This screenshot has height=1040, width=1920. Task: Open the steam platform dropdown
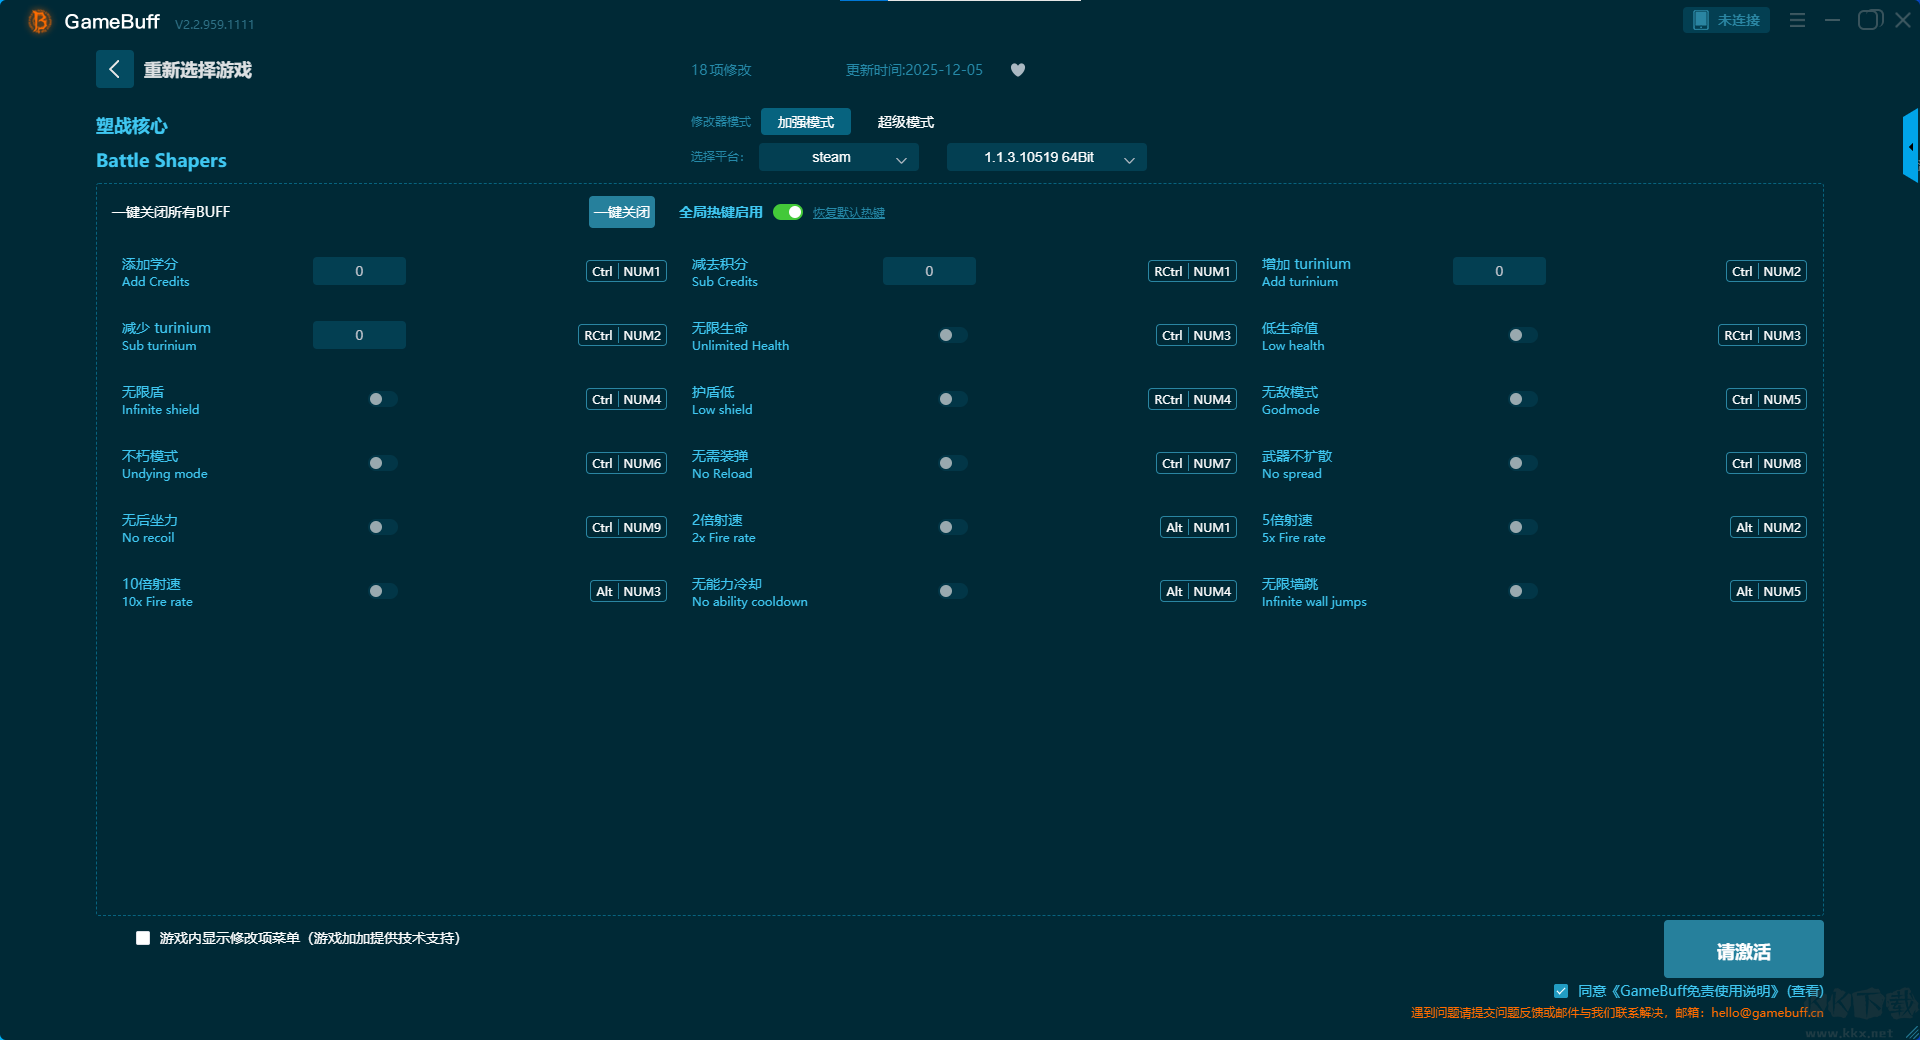tap(838, 157)
